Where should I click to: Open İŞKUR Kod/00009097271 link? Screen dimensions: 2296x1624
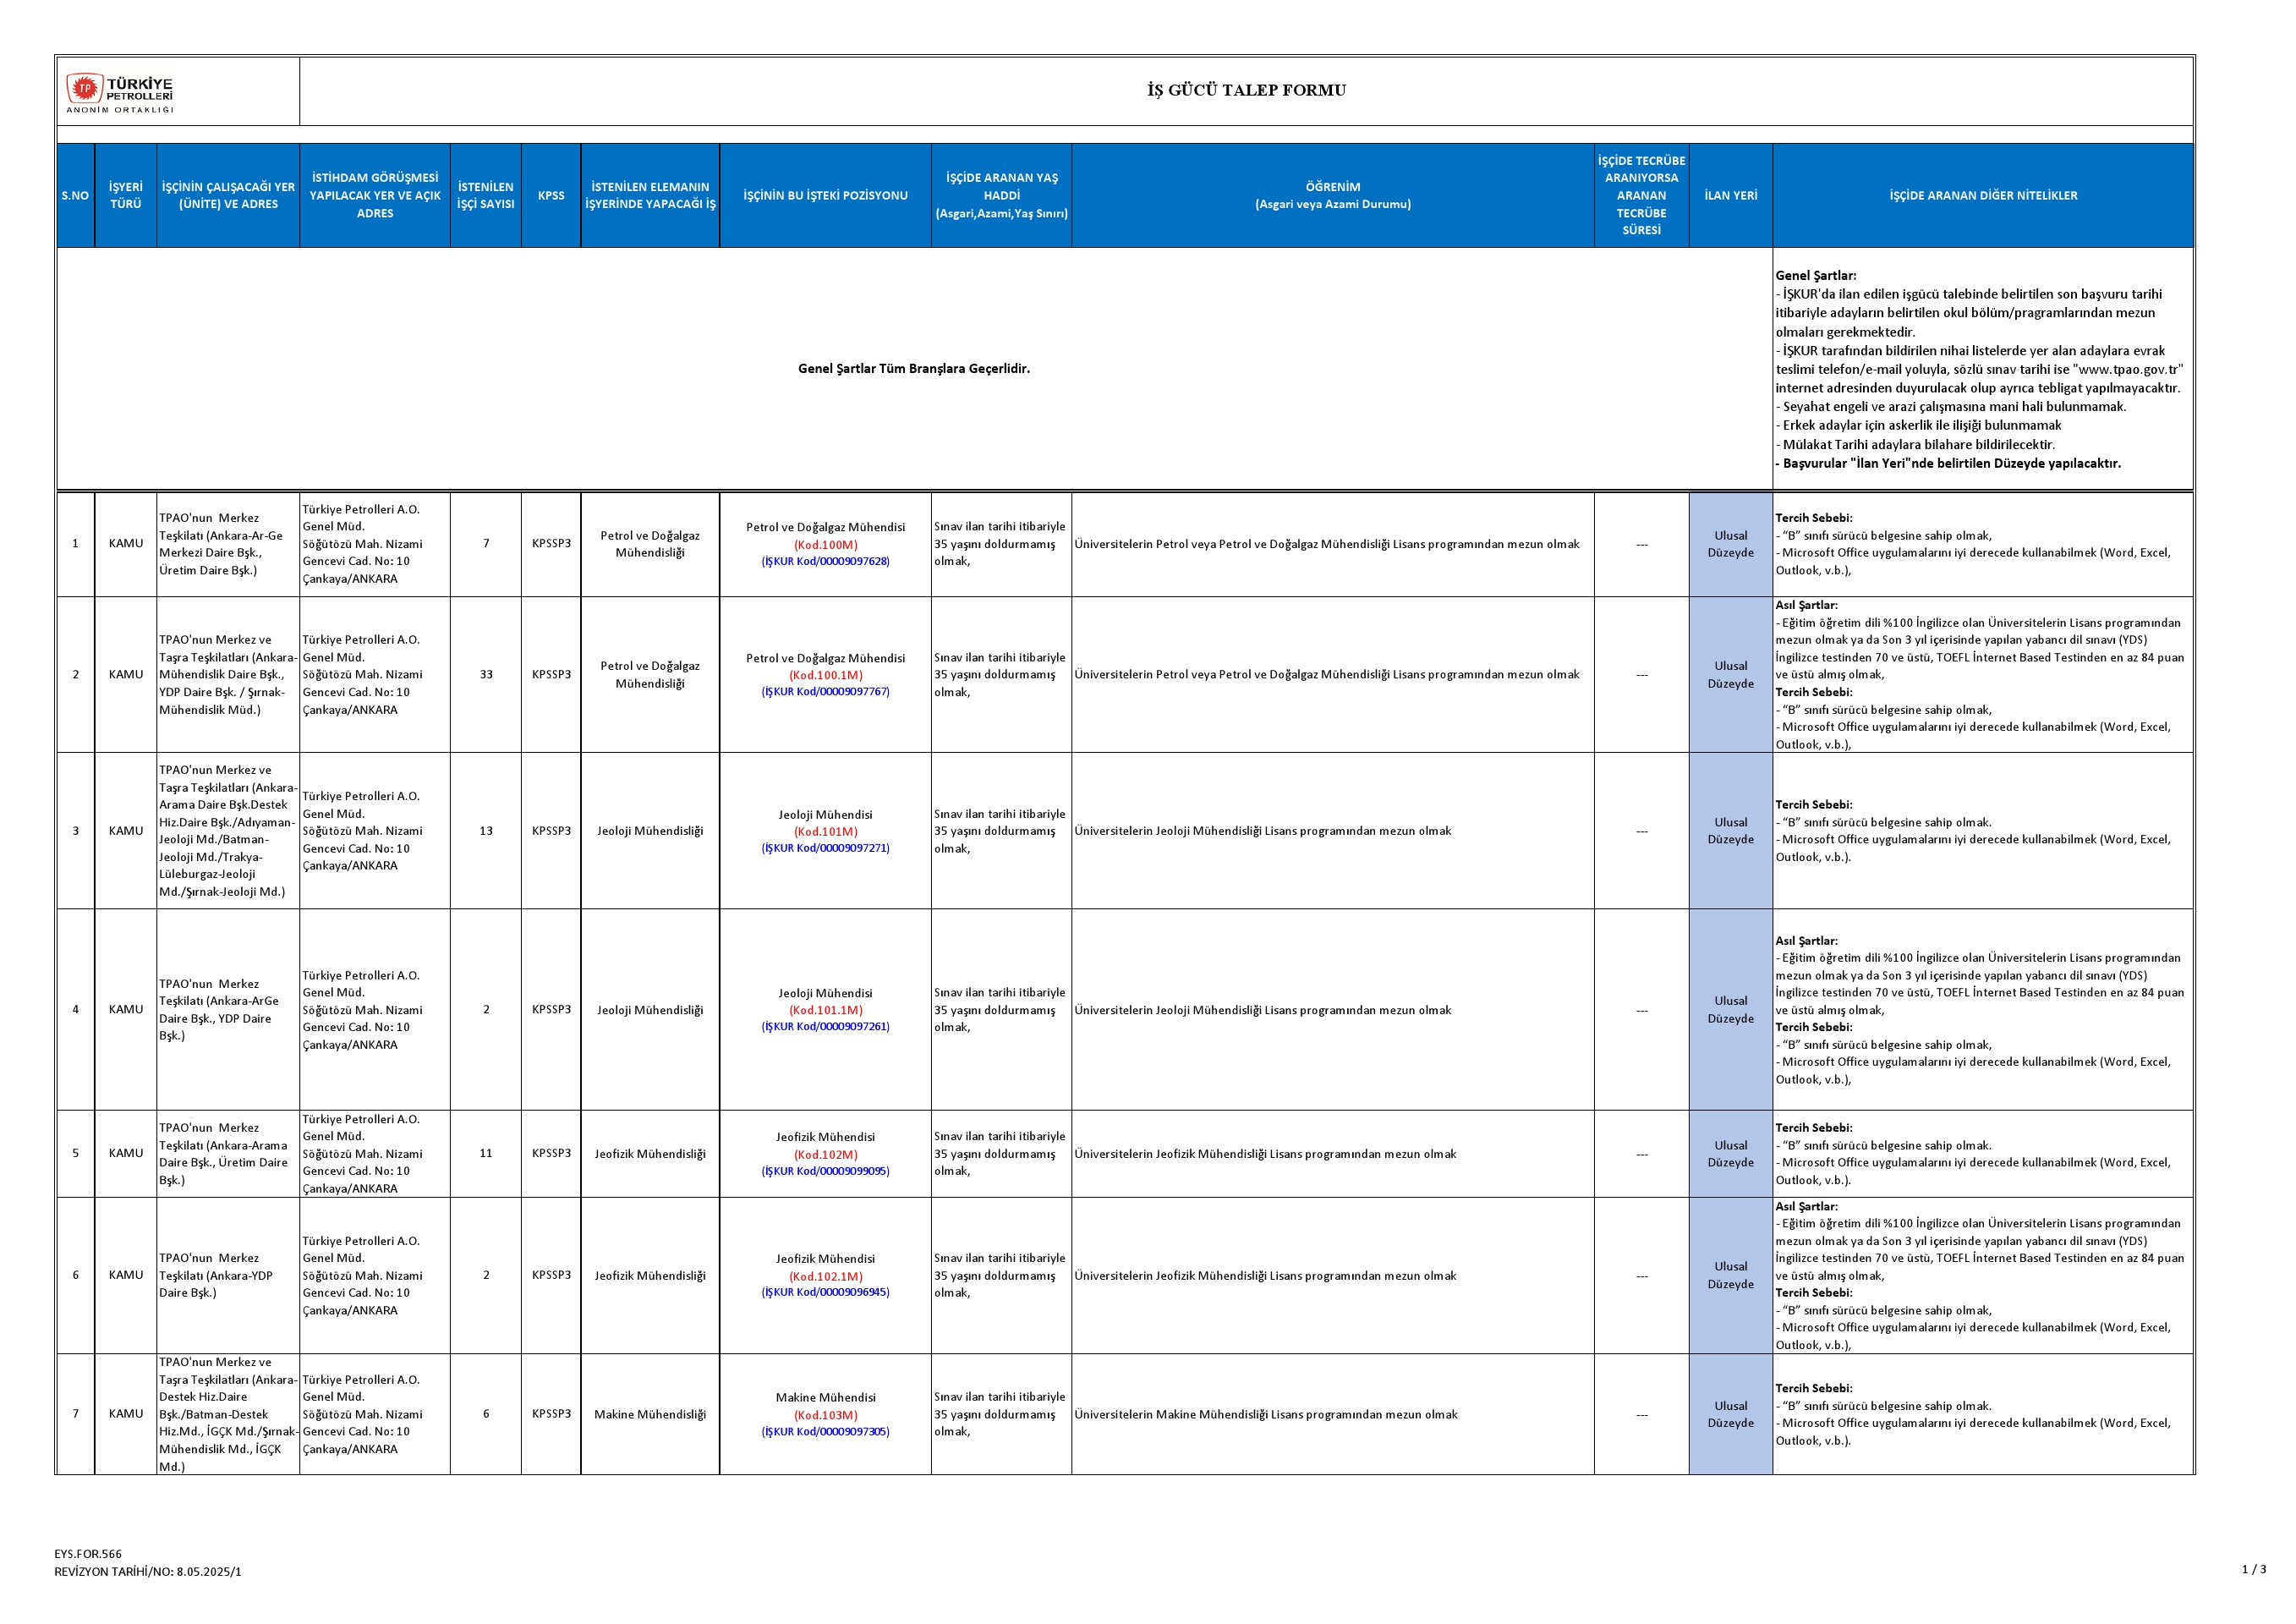825,849
